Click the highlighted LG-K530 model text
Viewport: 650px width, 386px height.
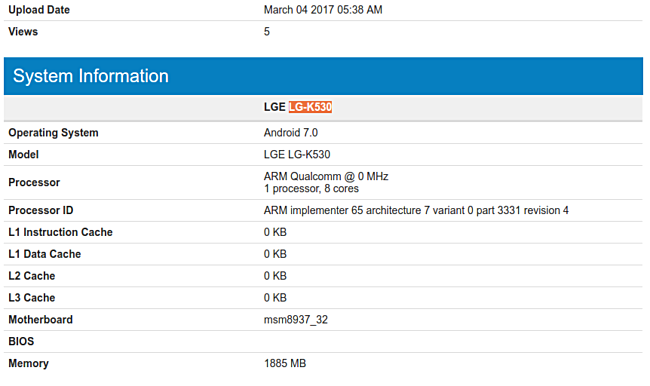(x=310, y=107)
